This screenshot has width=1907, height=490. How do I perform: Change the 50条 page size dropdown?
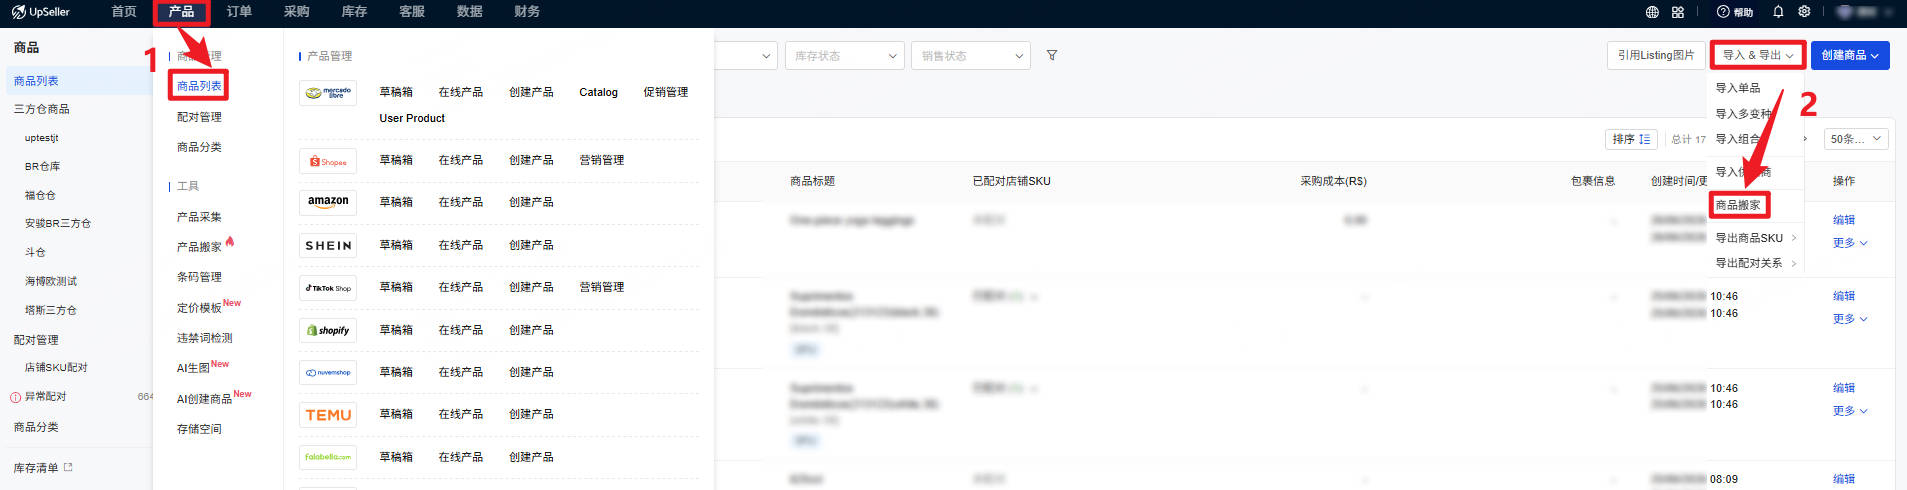pyautogui.click(x=1856, y=139)
